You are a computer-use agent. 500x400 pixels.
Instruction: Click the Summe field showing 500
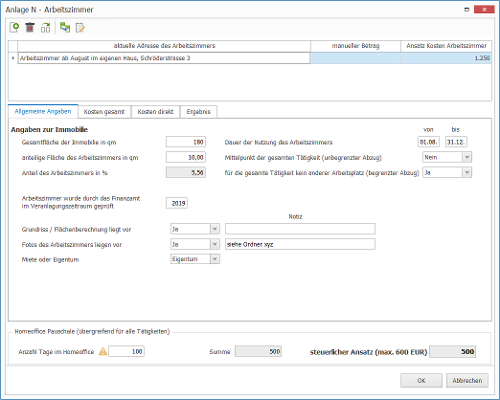click(258, 351)
